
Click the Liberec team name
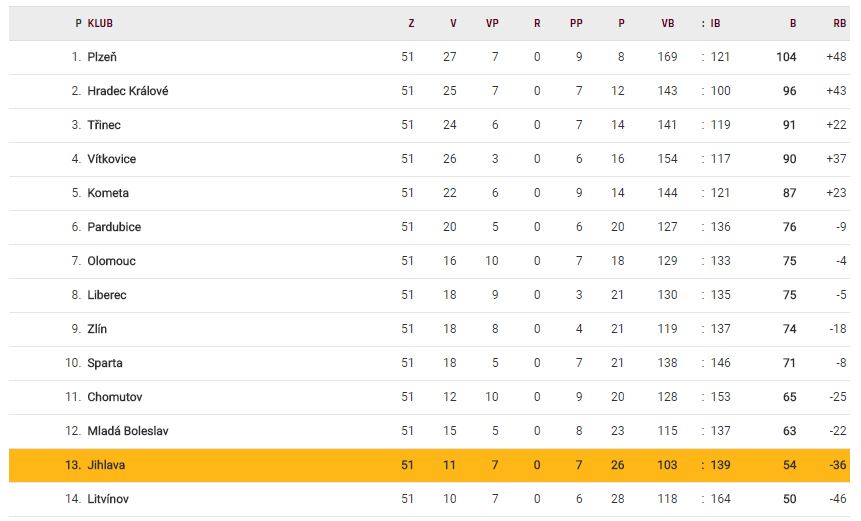[107, 295]
